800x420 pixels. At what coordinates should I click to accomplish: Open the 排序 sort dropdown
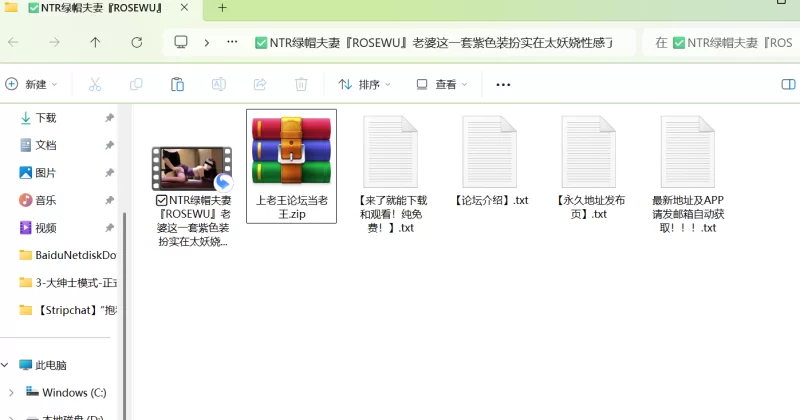(364, 84)
